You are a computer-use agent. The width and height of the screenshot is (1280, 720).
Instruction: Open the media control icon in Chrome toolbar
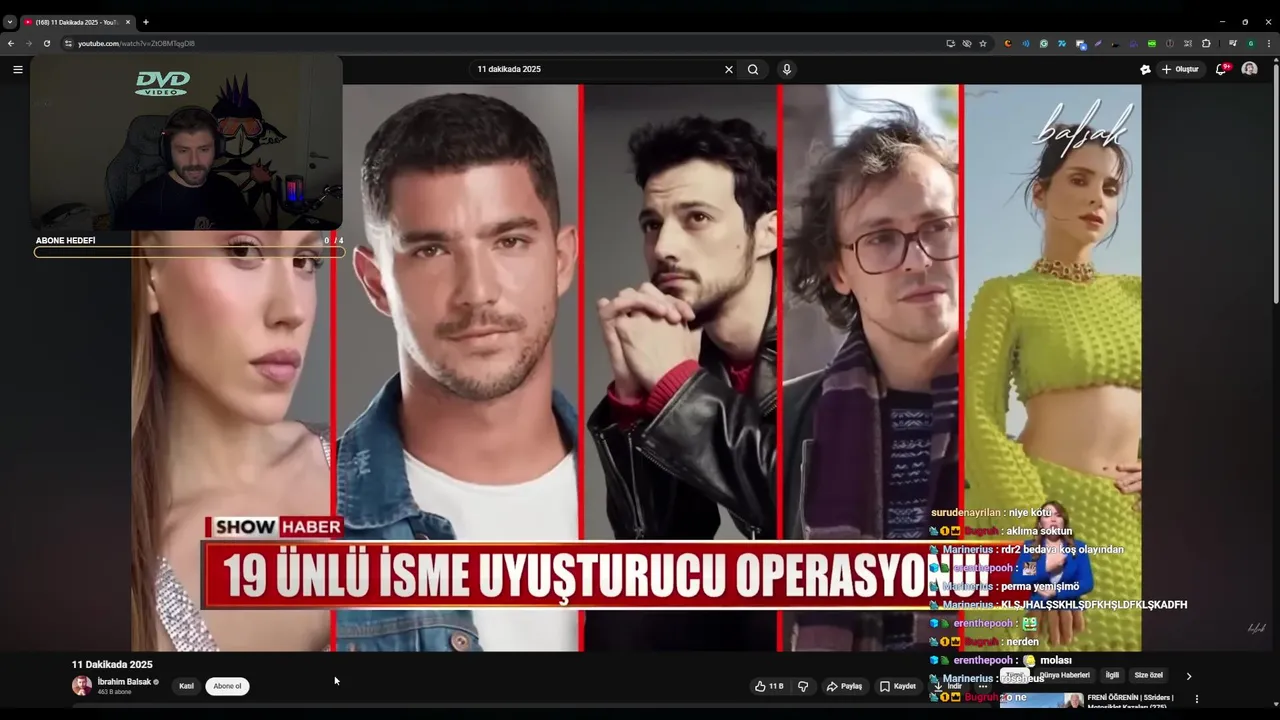point(1233,43)
